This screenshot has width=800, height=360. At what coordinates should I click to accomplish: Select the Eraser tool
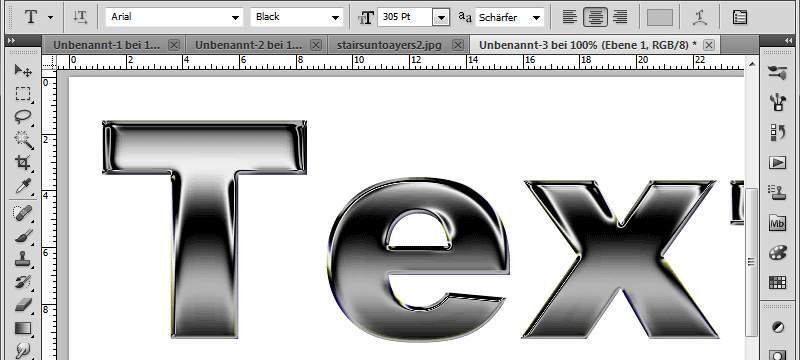(22, 305)
